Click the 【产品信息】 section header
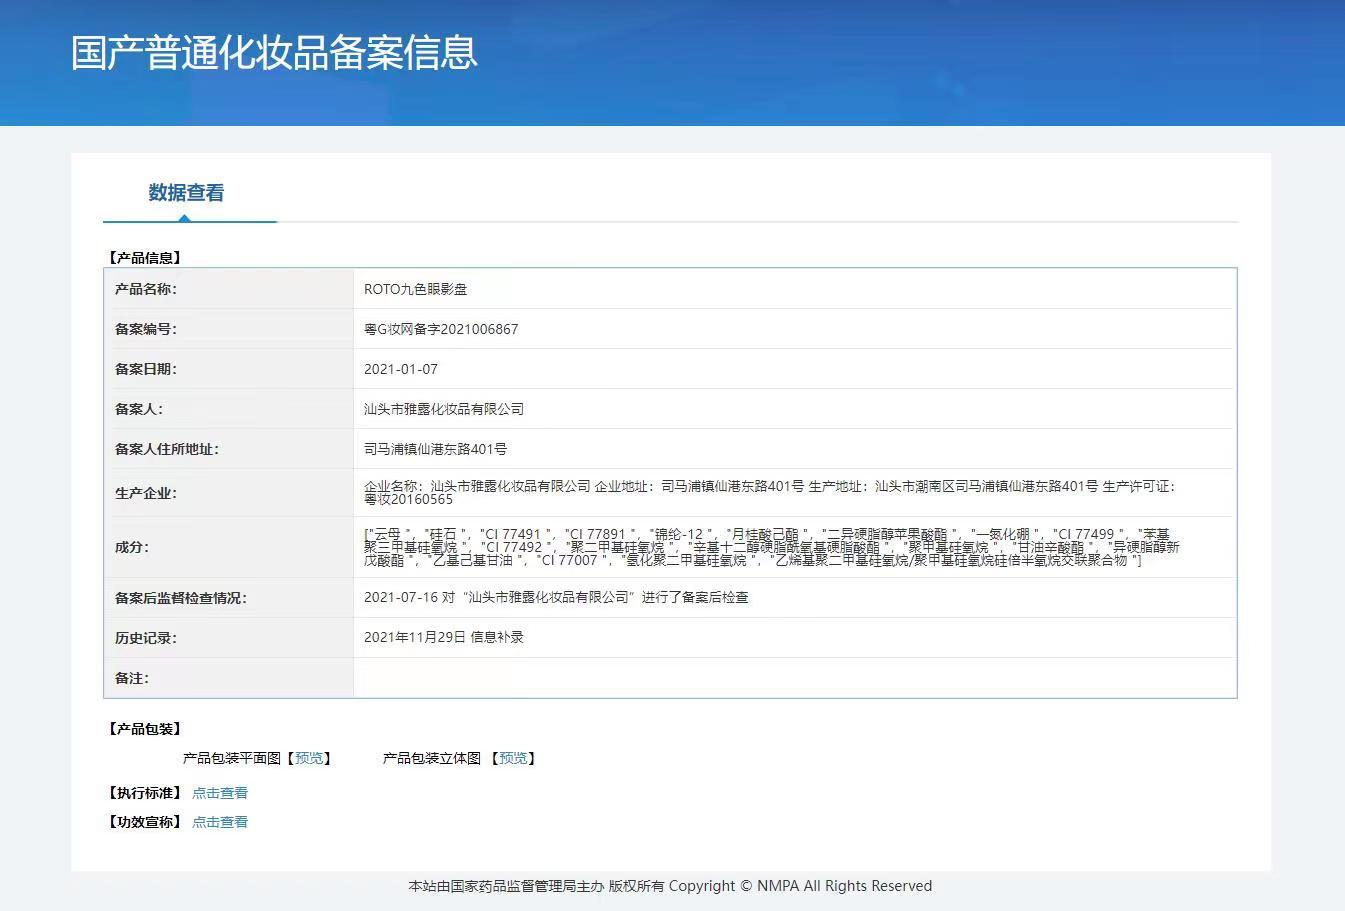The image size is (1345, 911). point(143,257)
